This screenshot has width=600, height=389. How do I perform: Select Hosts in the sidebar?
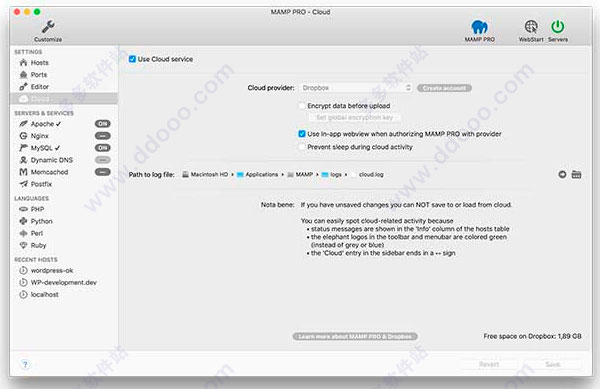click(x=64, y=62)
